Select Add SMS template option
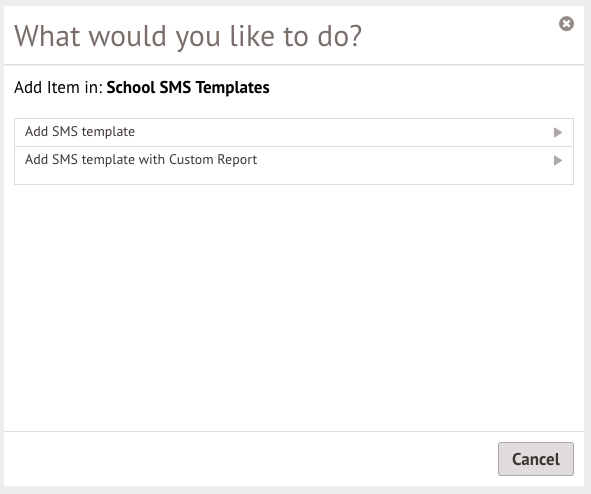This screenshot has width=591, height=494. point(294,132)
